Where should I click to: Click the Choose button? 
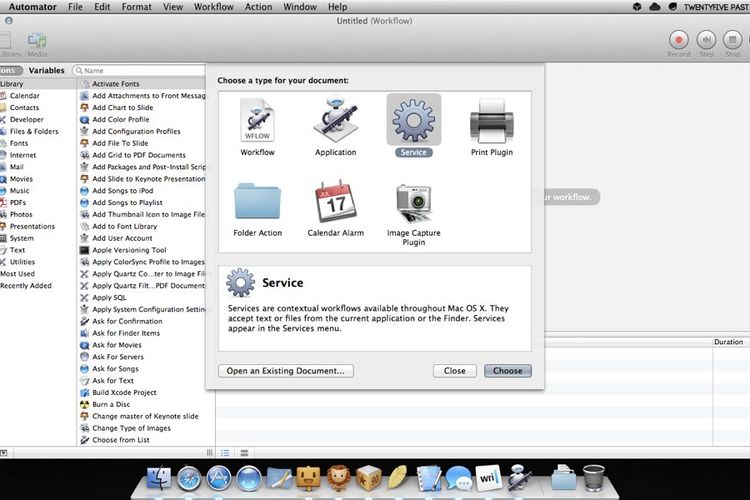pyautogui.click(x=507, y=370)
